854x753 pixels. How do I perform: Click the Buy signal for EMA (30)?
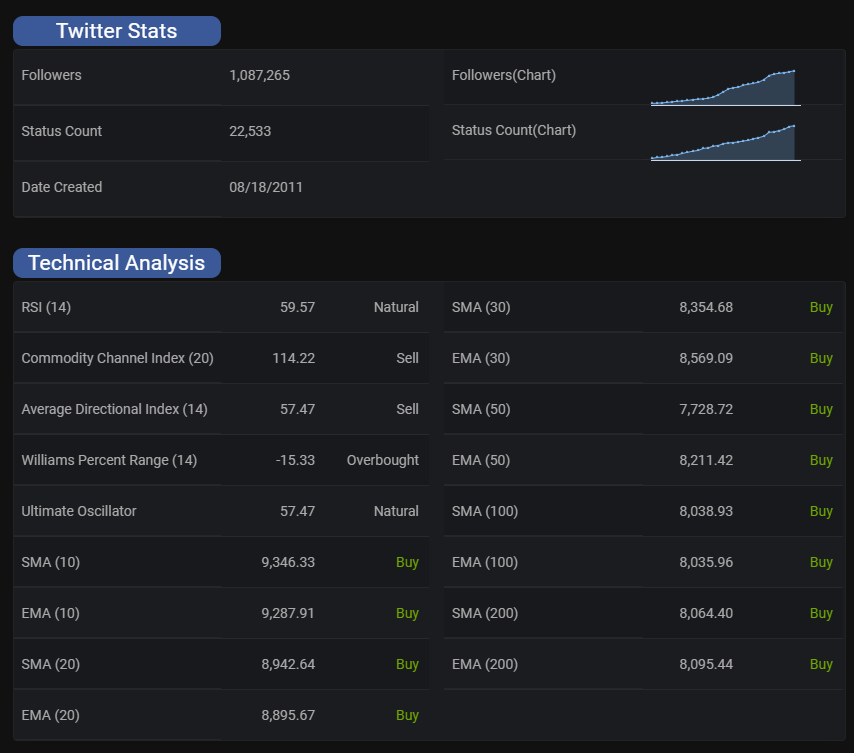pyautogui.click(x=821, y=358)
